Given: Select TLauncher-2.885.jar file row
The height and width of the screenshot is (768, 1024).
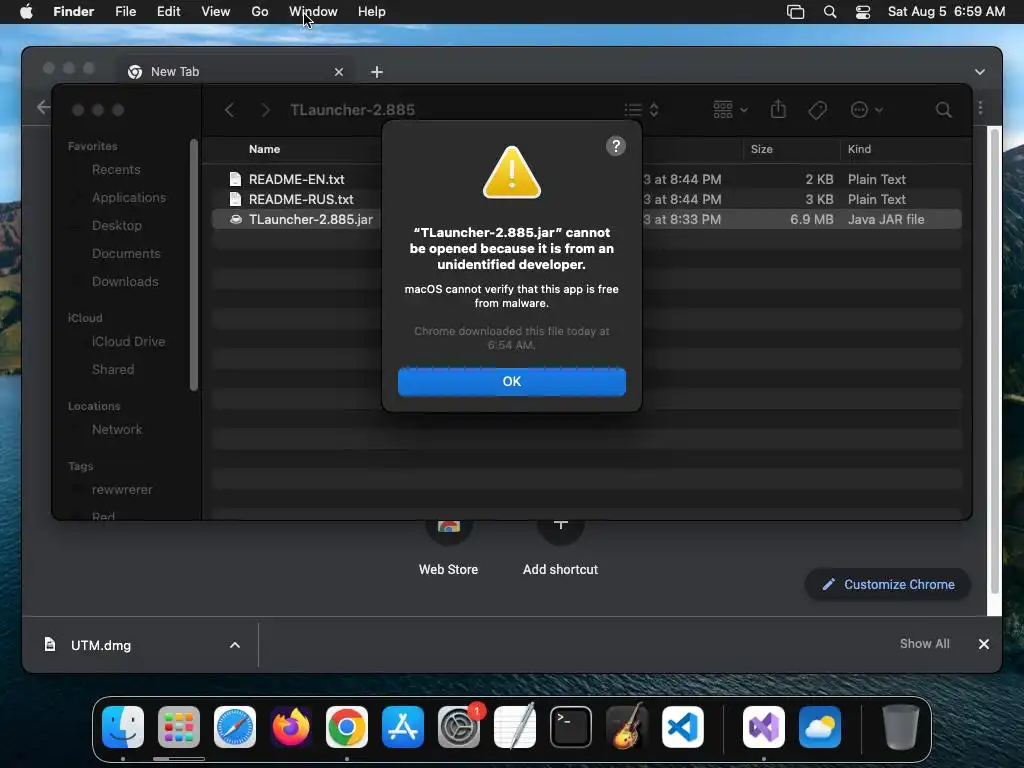Looking at the screenshot, I should (x=586, y=219).
